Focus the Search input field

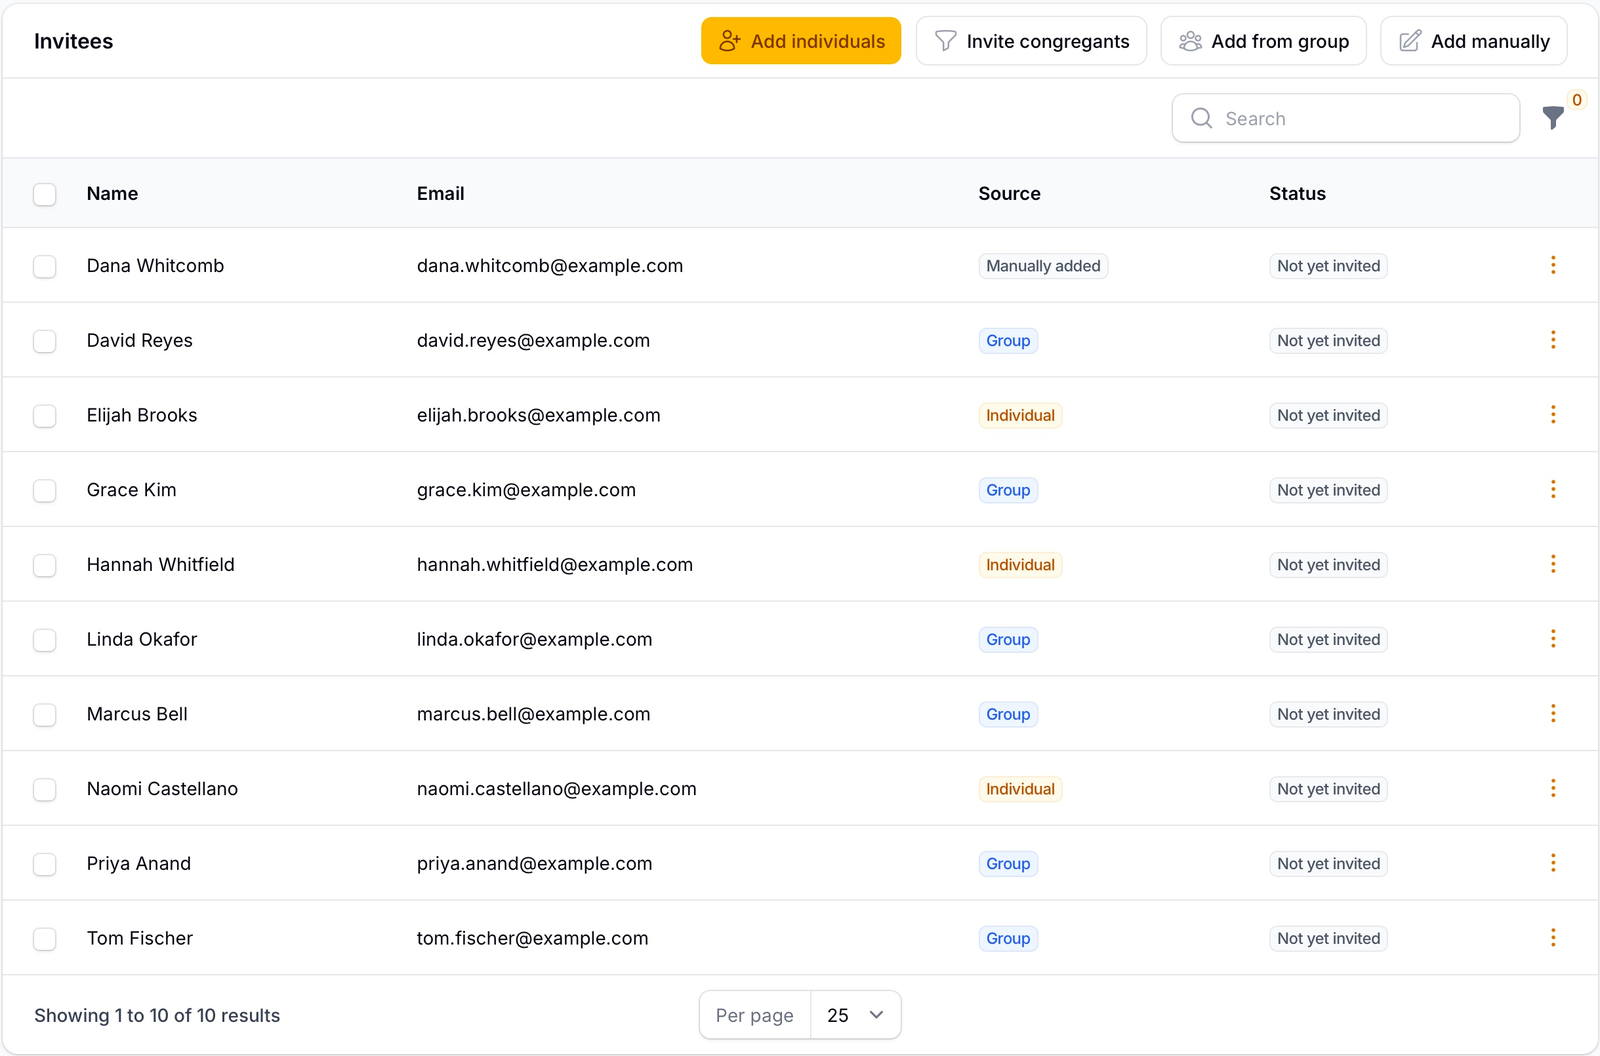pyautogui.click(x=1346, y=118)
